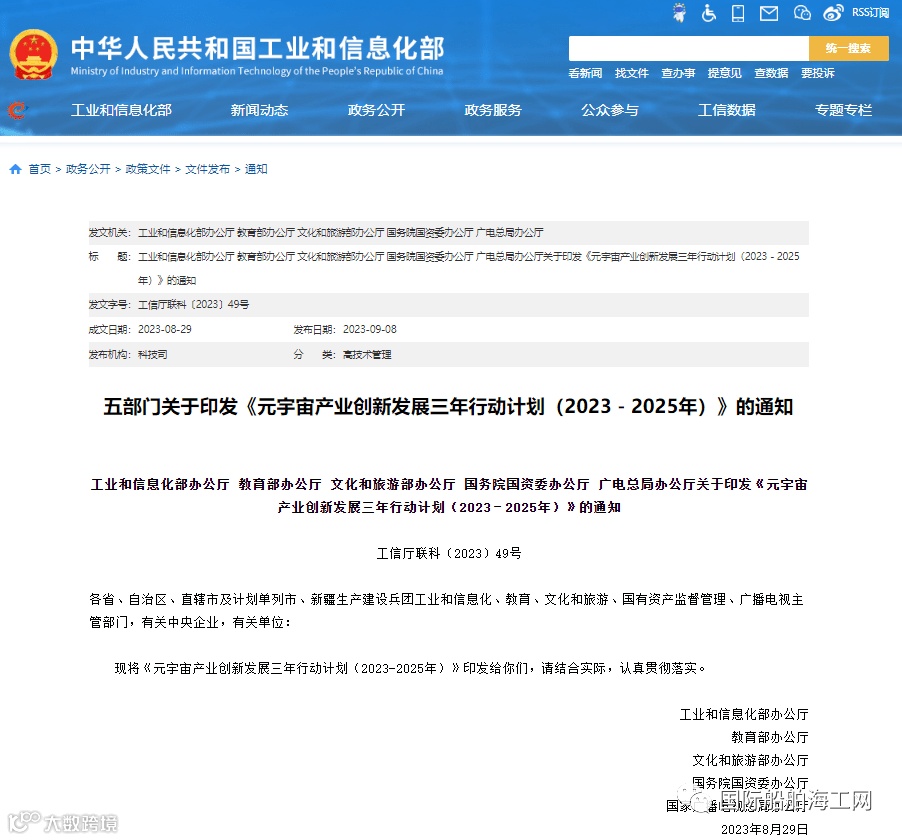
Task: Open the WeChat icon
Action: (802, 13)
